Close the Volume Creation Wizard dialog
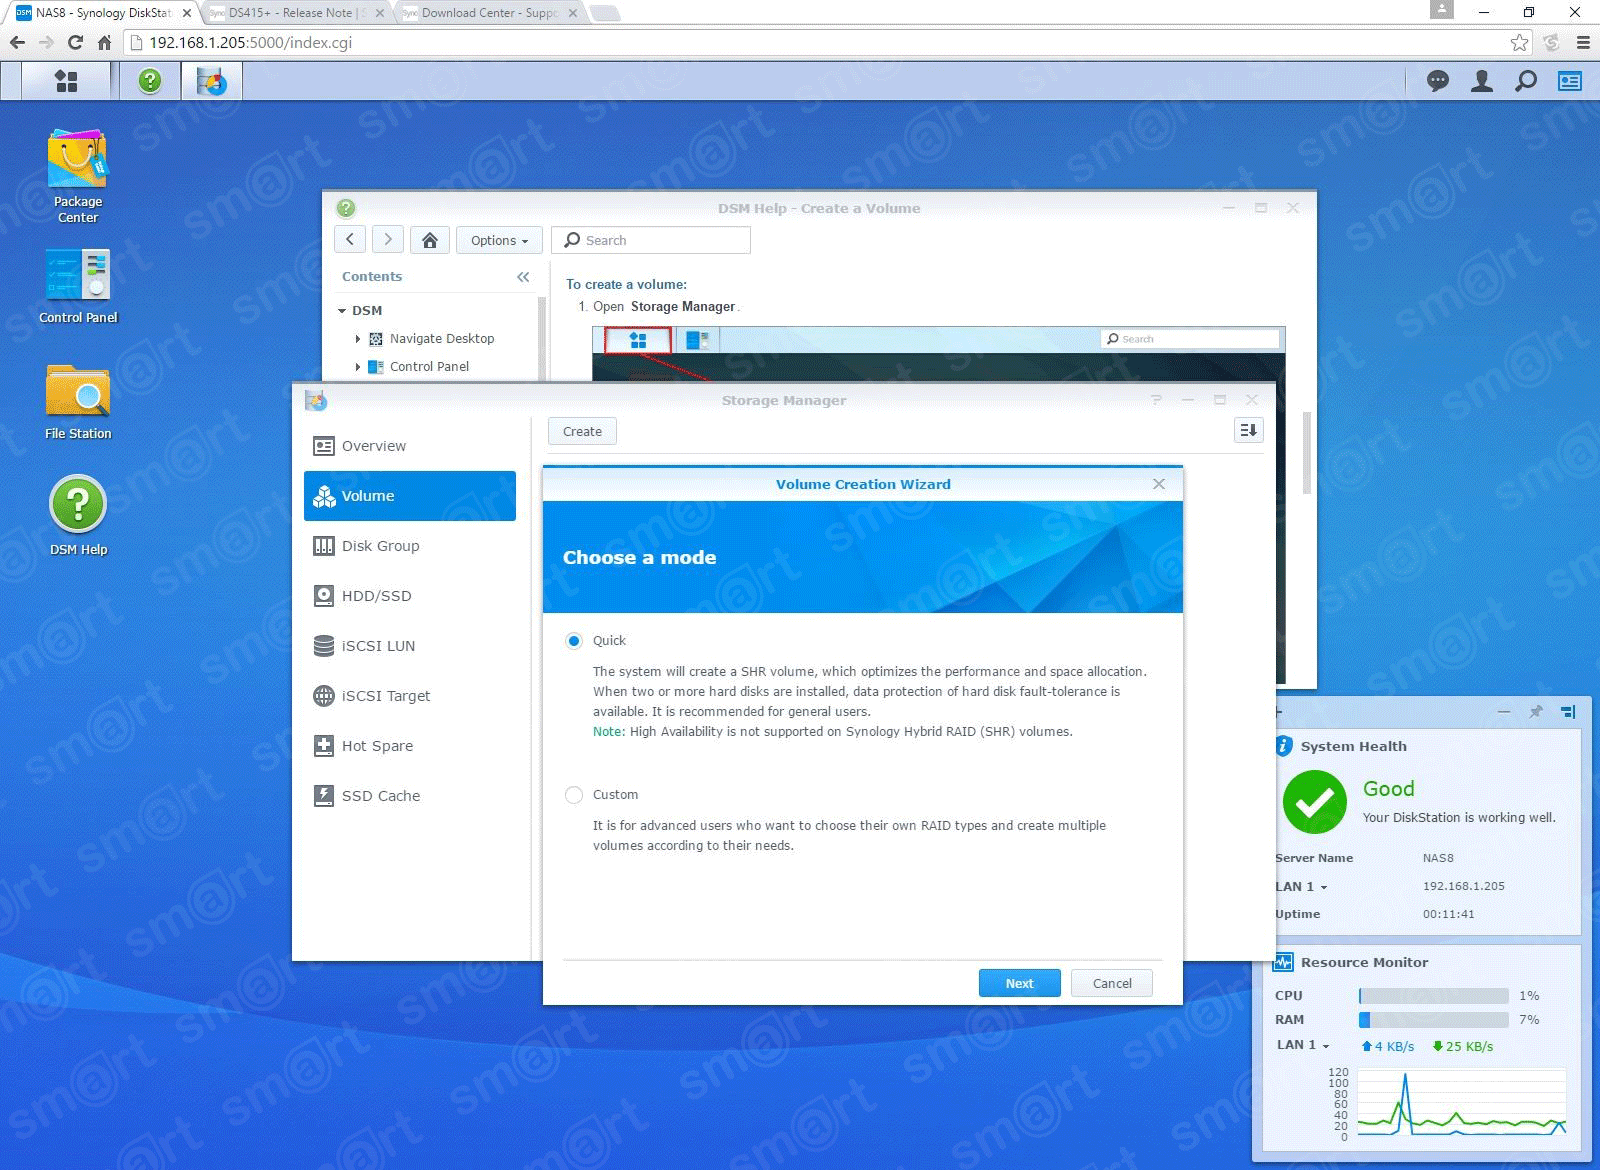The image size is (1600, 1170). tap(1159, 484)
